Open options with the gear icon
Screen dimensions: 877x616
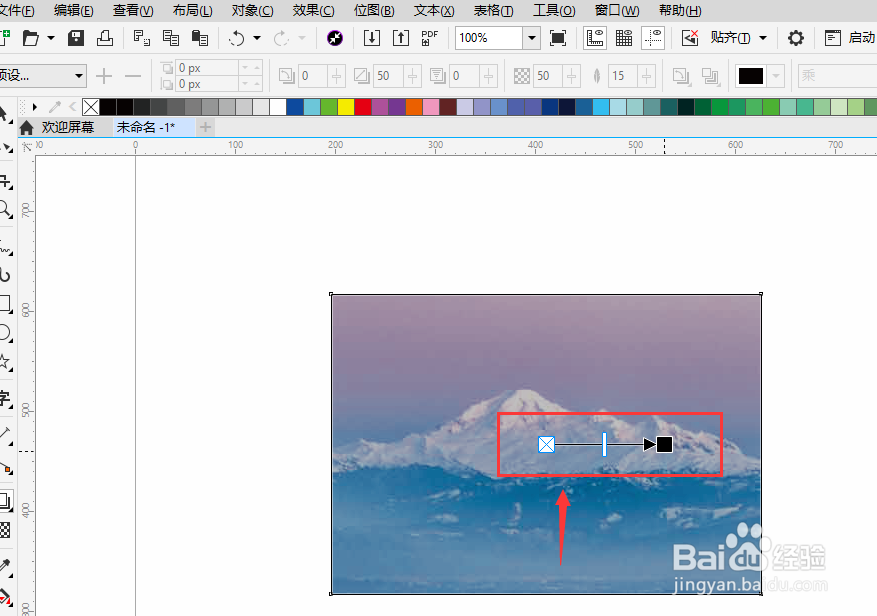point(795,38)
